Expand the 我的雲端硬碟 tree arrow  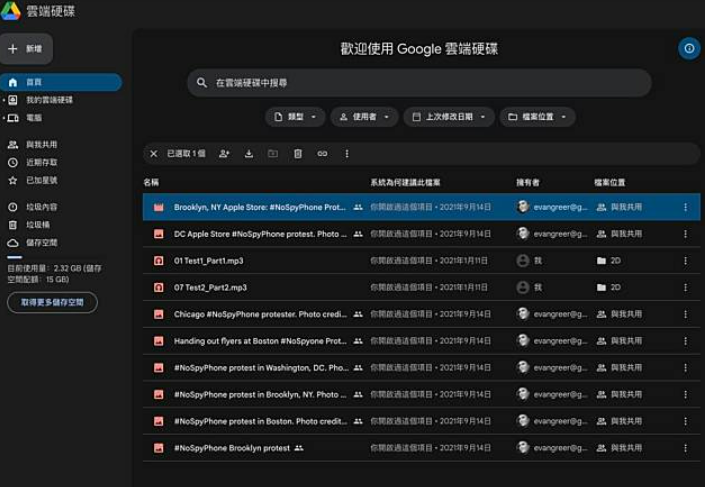coord(4,100)
